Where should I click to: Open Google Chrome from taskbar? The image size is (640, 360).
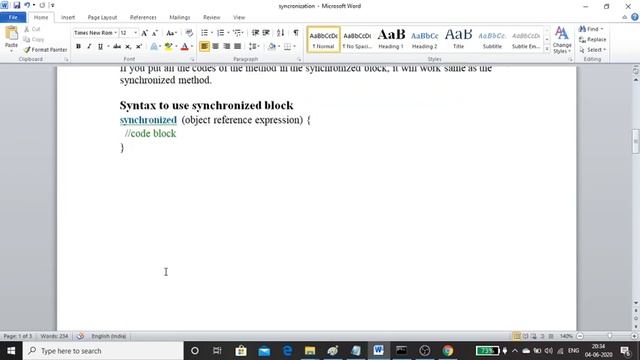pos(448,351)
